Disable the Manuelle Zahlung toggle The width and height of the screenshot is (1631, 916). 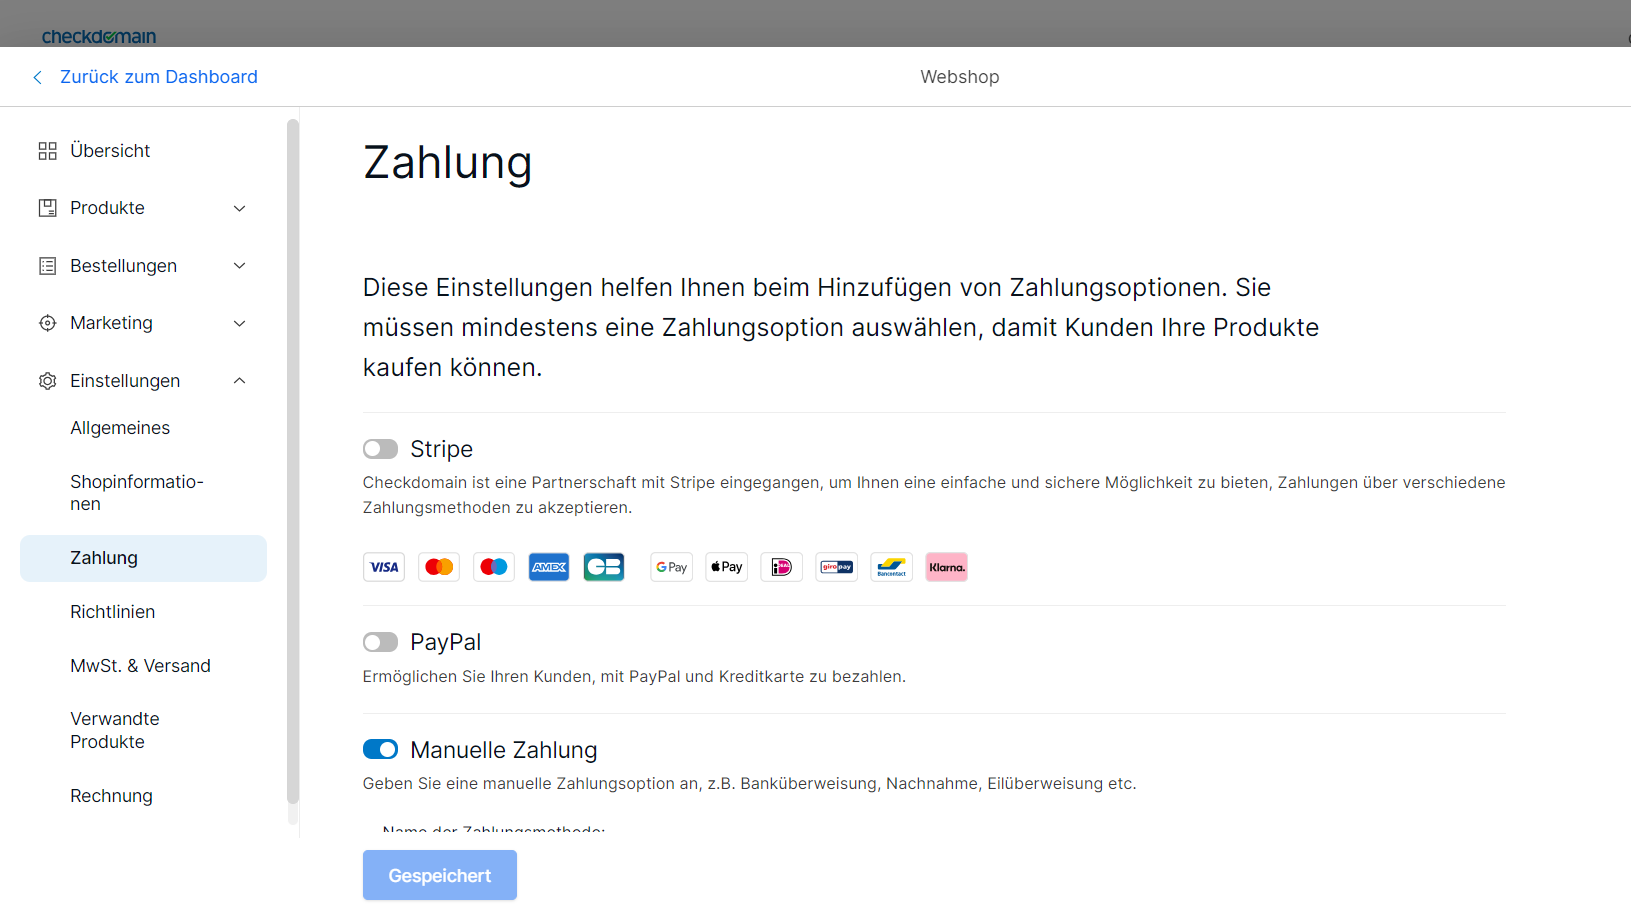coord(380,750)
